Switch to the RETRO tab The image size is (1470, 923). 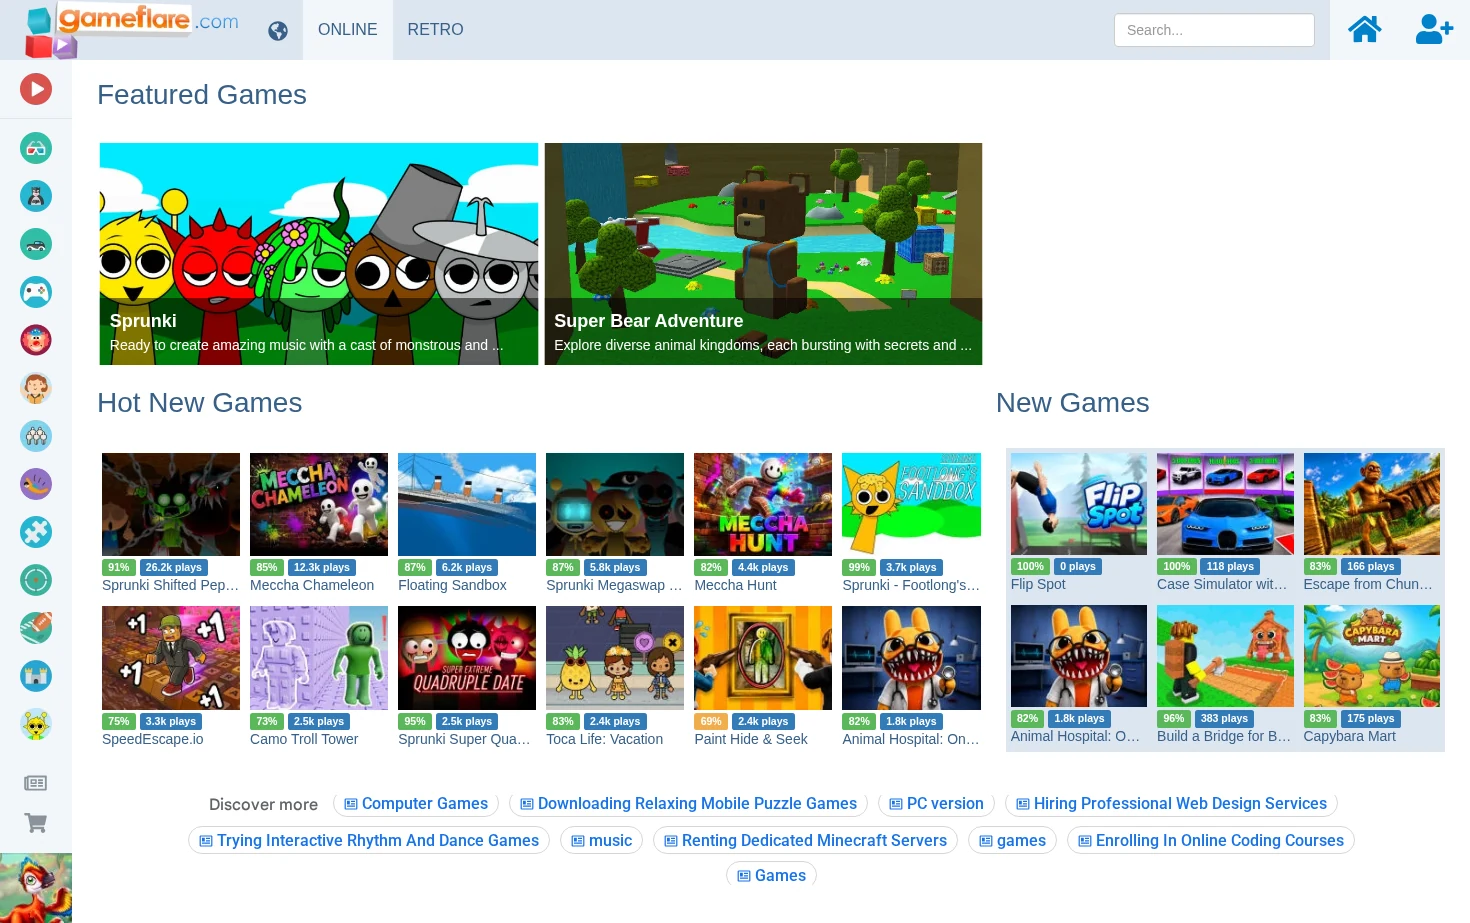(435, 30)
